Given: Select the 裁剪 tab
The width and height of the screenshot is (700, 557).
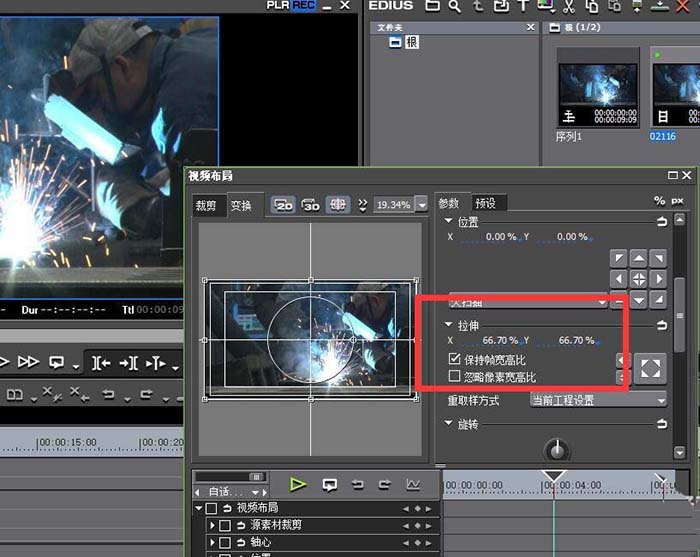Looking at the screenshot, I should (x=206, y=204).
